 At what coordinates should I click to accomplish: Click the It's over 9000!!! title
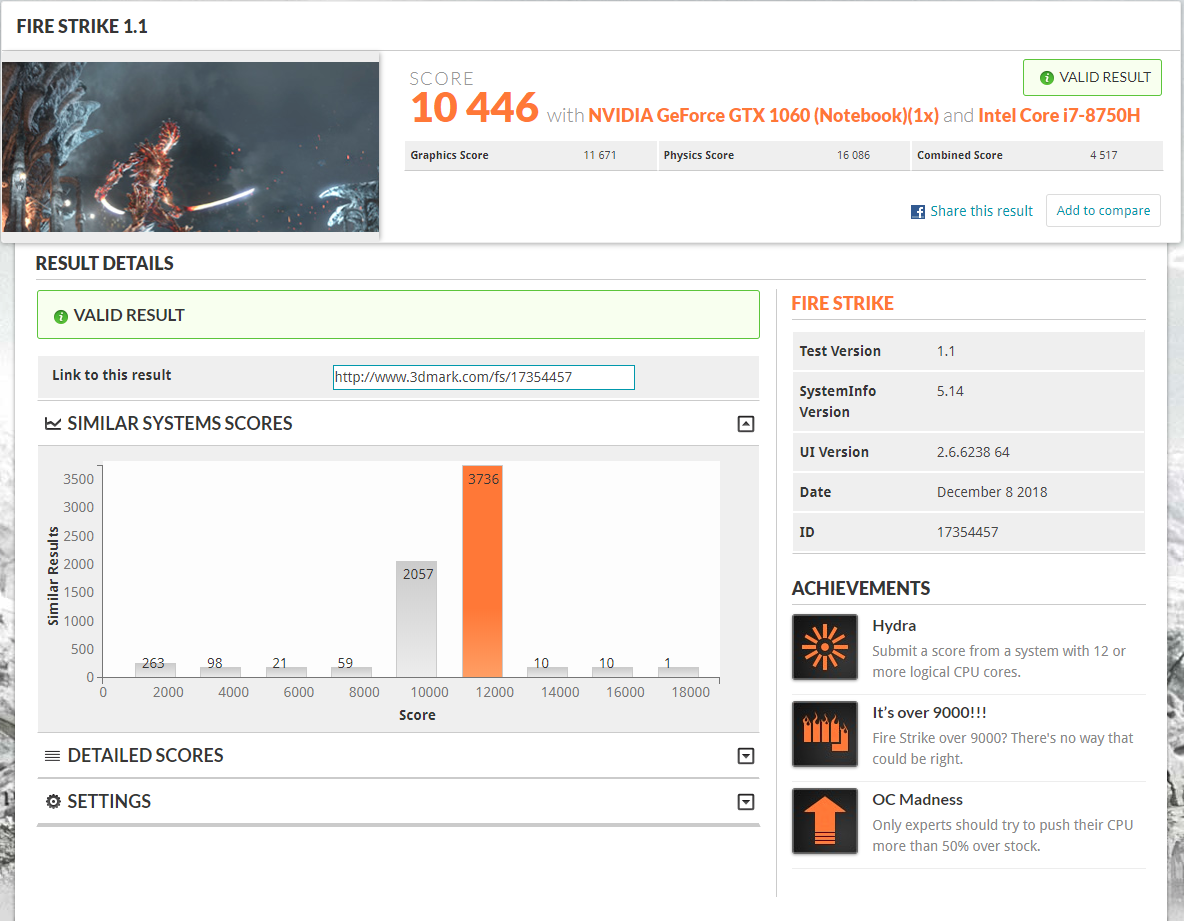pos(929,713)
